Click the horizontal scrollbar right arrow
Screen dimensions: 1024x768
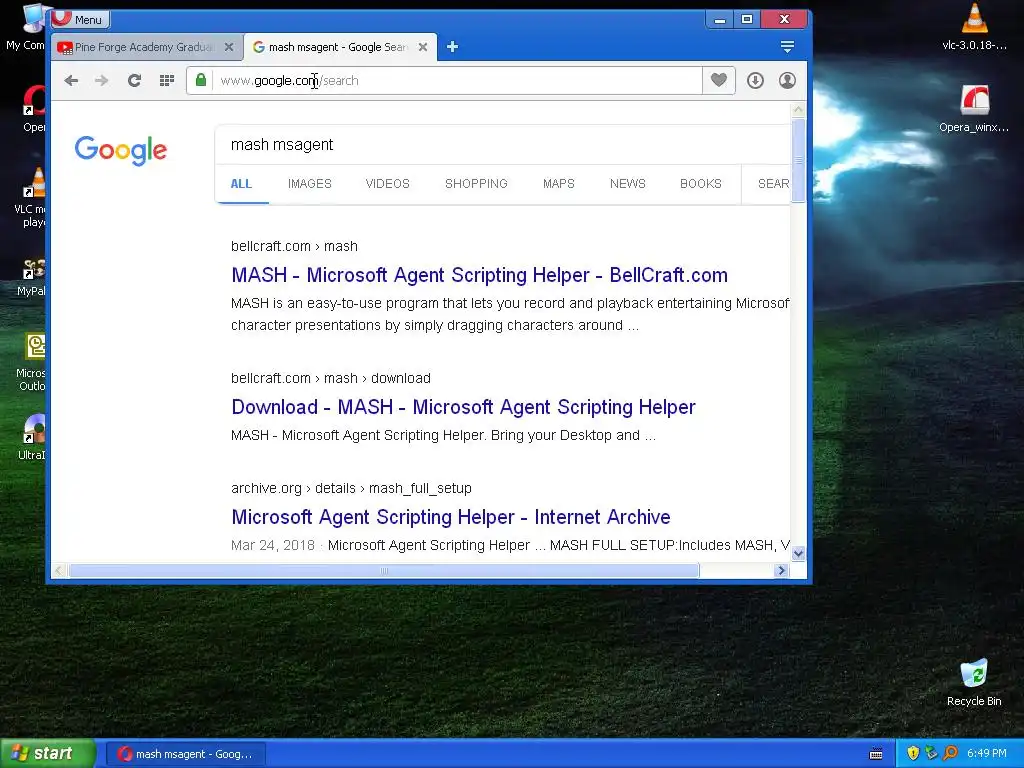coord(781,570)
